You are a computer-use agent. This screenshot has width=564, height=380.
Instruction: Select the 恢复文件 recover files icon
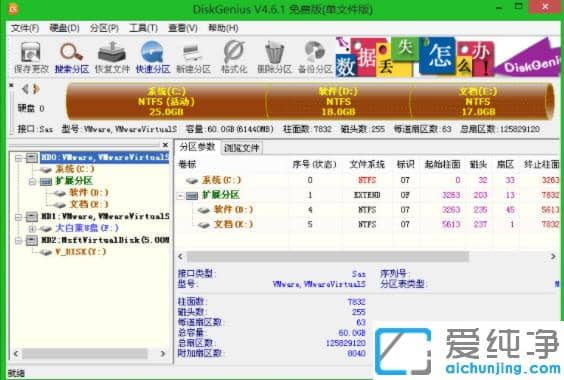coord(112,58)
